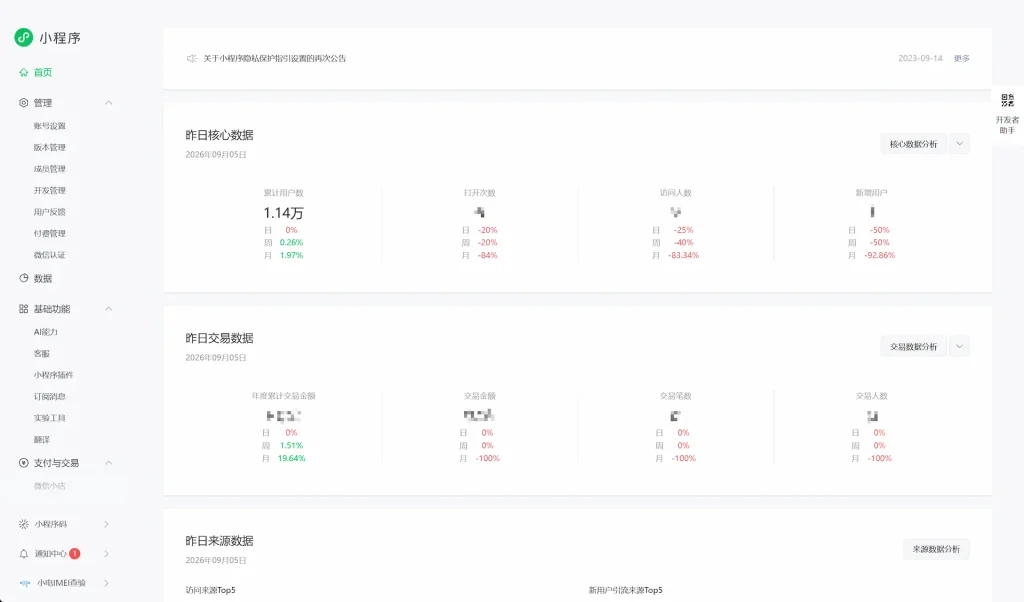This screenshot has height=602, width=1024.
Task: Click the 小程序码 sidebar icon
Action: point(24,524)
